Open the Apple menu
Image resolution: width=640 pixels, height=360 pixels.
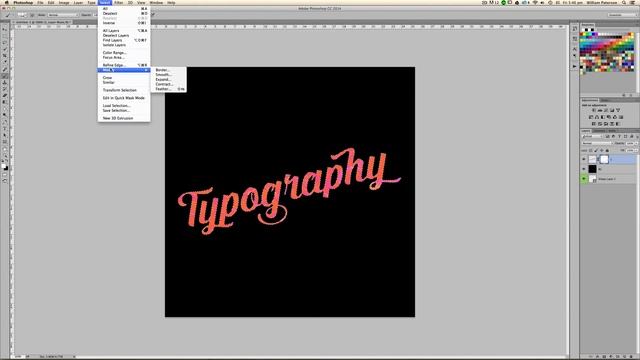point(6,2)
